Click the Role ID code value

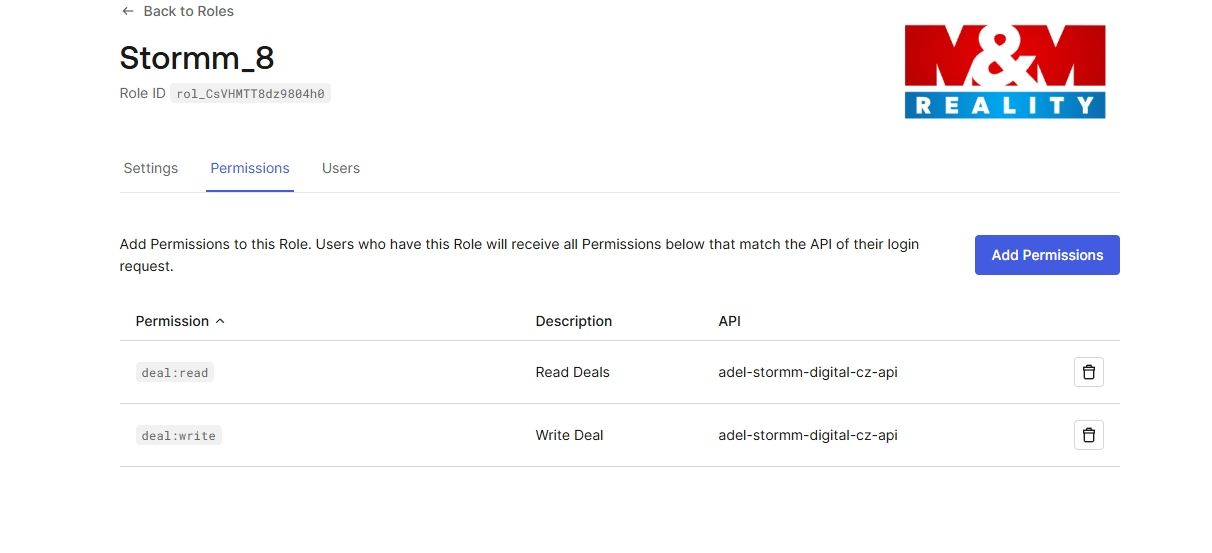(250, 94)
